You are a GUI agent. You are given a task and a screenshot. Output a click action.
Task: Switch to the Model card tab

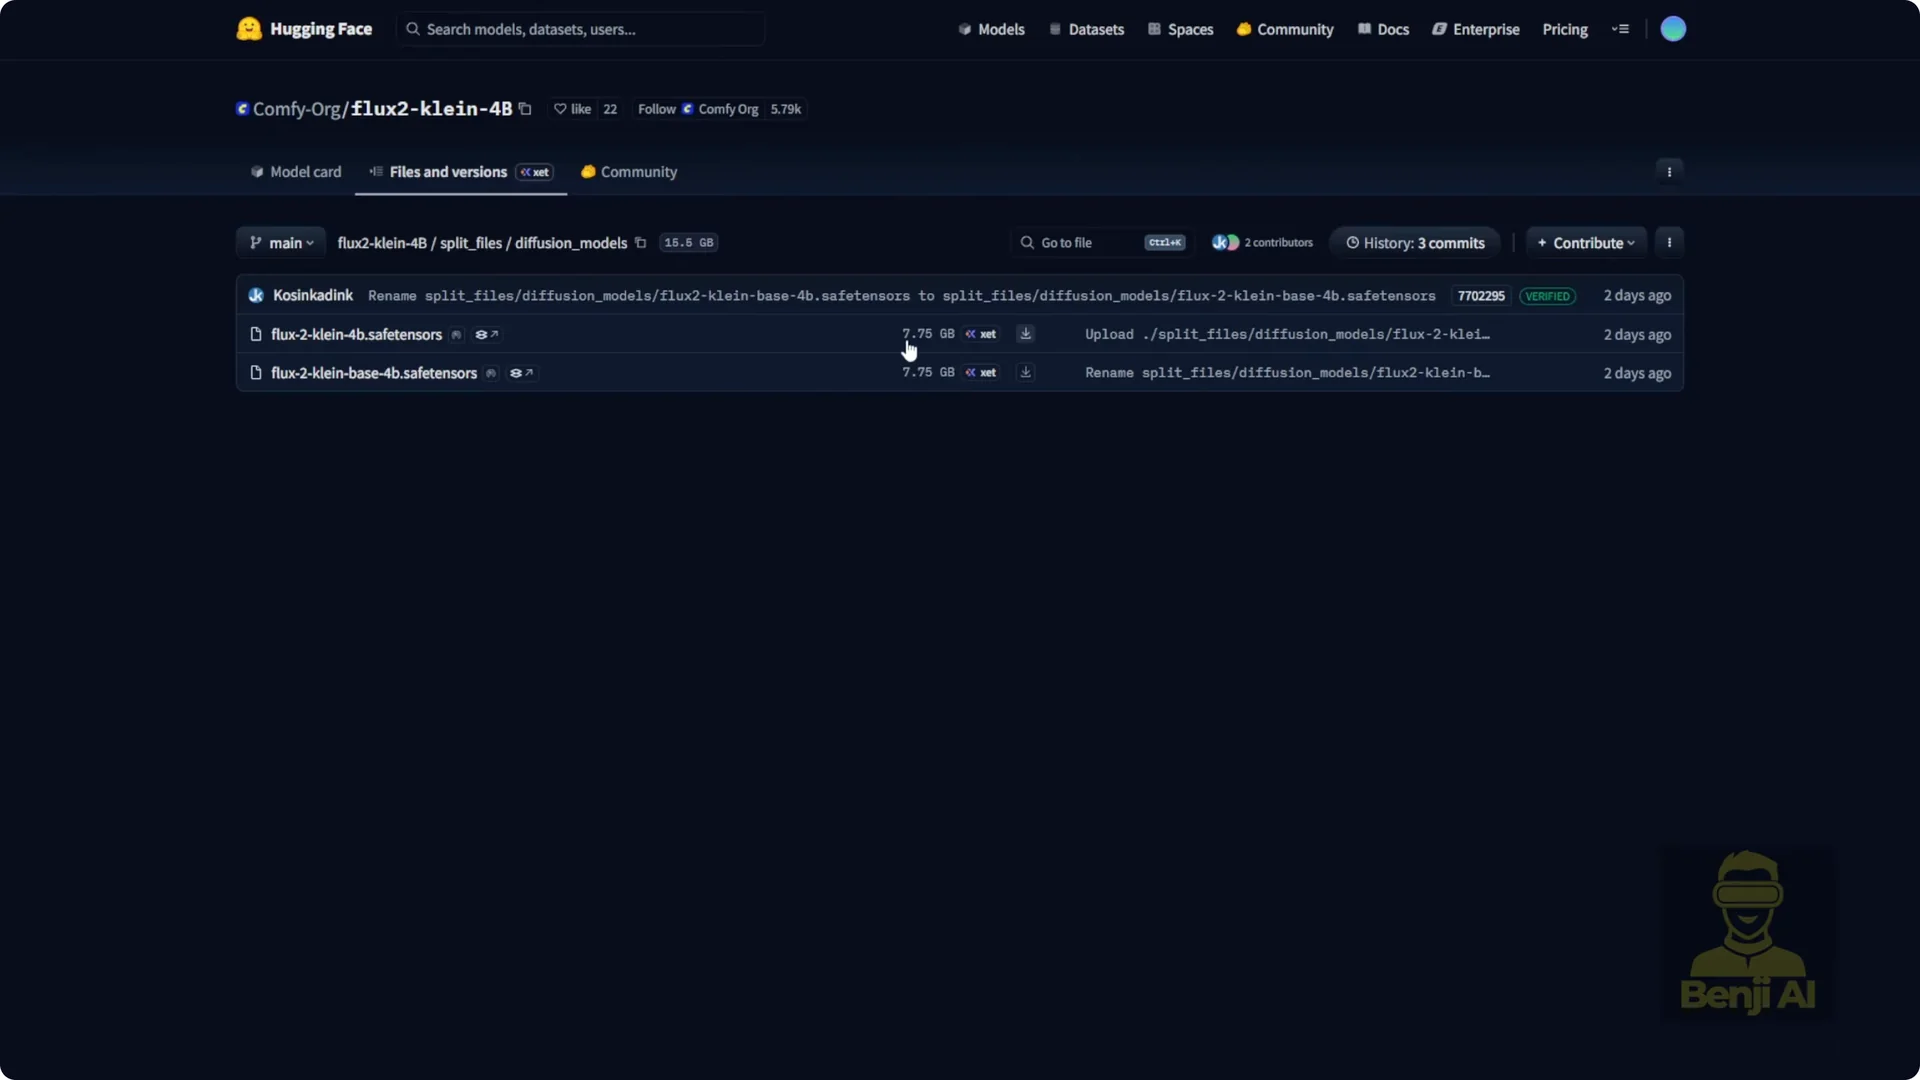(x=296, y=172)
